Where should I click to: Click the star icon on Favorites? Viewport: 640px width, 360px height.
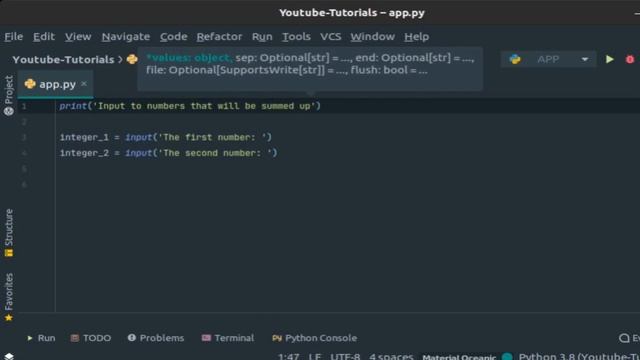click(x=9, y=318)
